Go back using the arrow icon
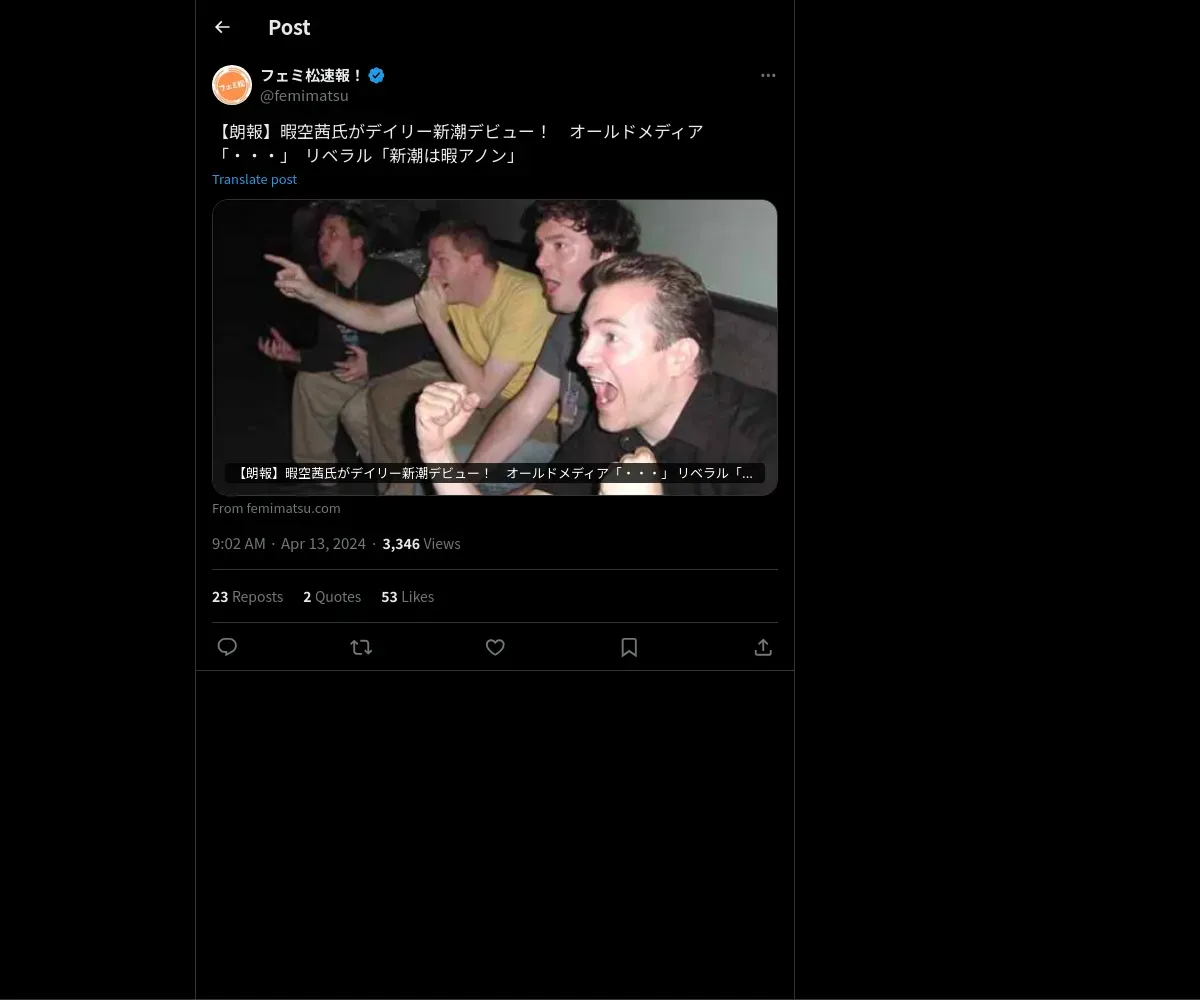The width and height of the screenshot is (1200, 1000). pyautogui.click(x=222, y=27)
